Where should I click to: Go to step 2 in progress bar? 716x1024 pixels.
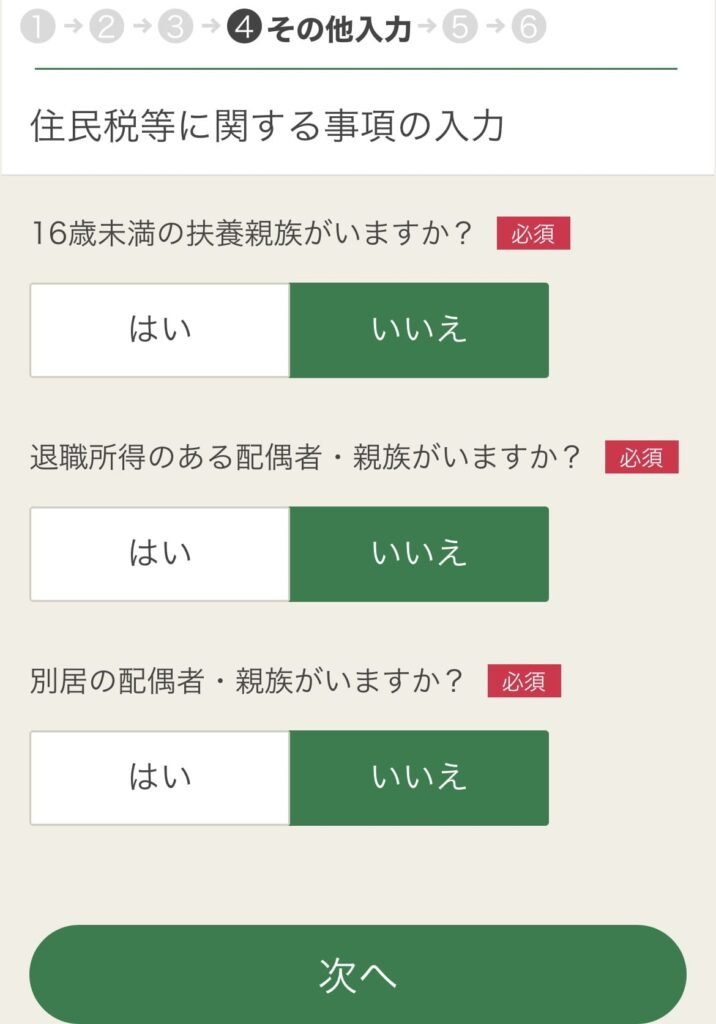click(x=105, y=28)
